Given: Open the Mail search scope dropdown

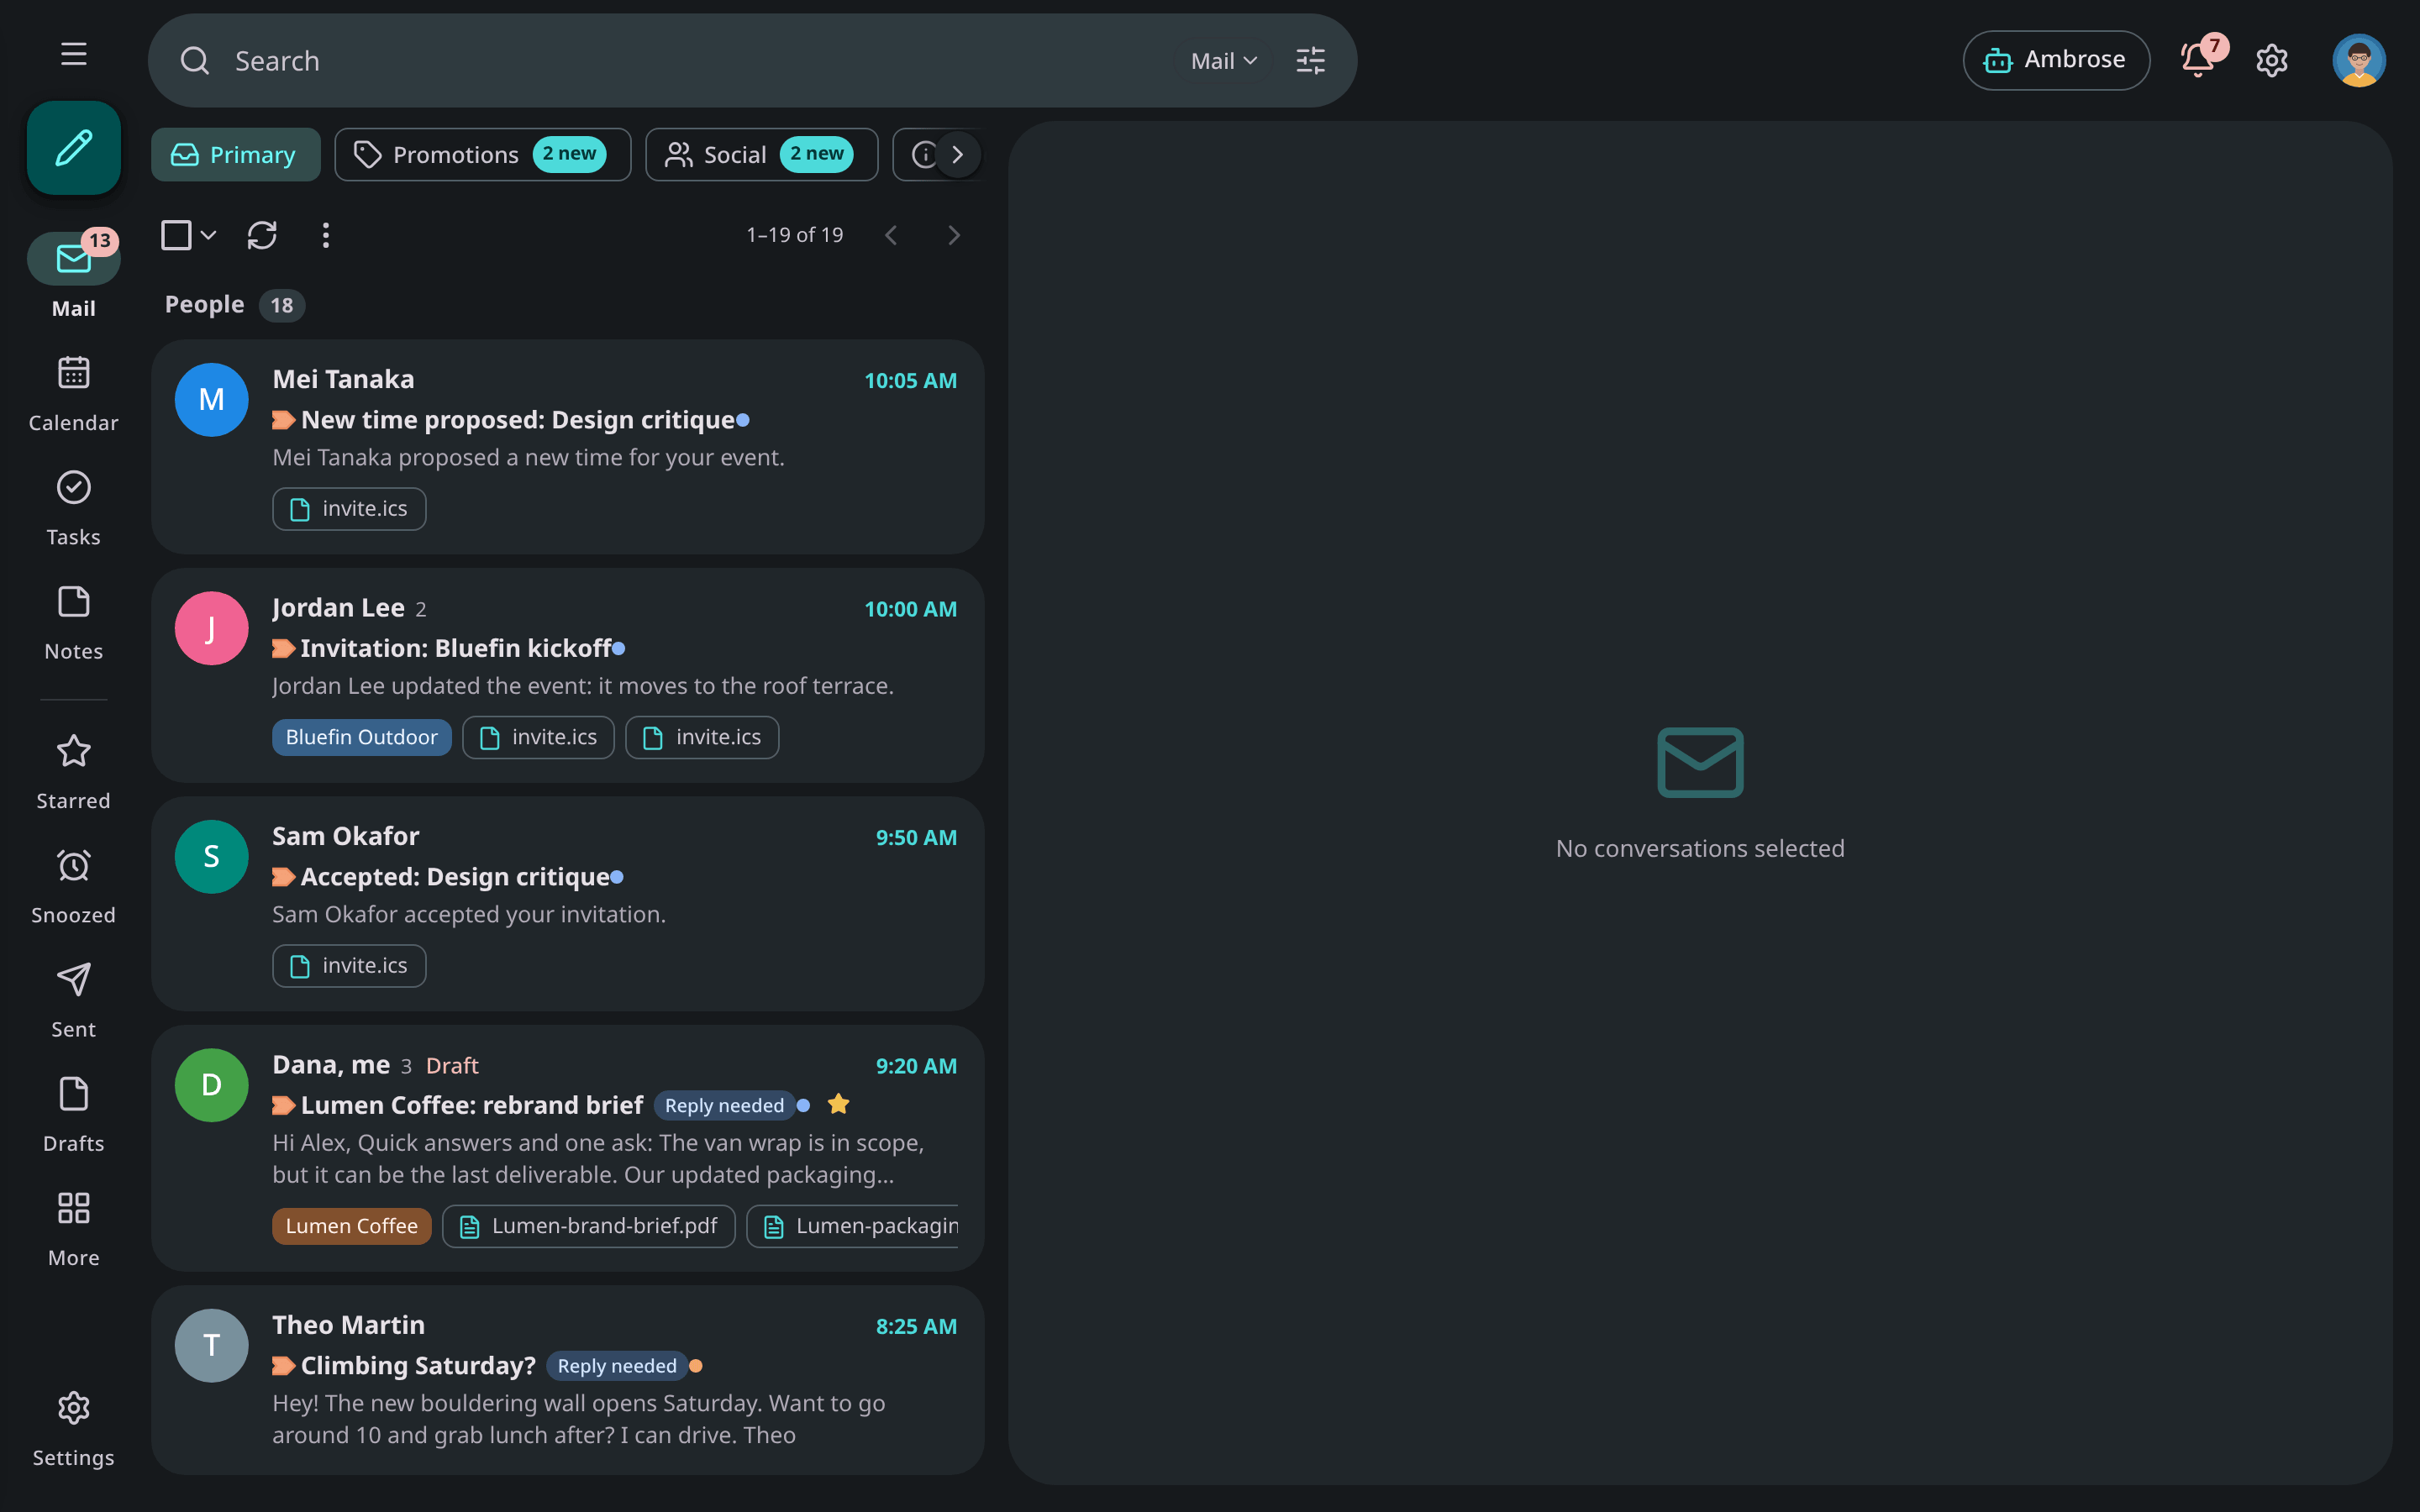Looking at the screenshot, I should tap(1224, 61).
